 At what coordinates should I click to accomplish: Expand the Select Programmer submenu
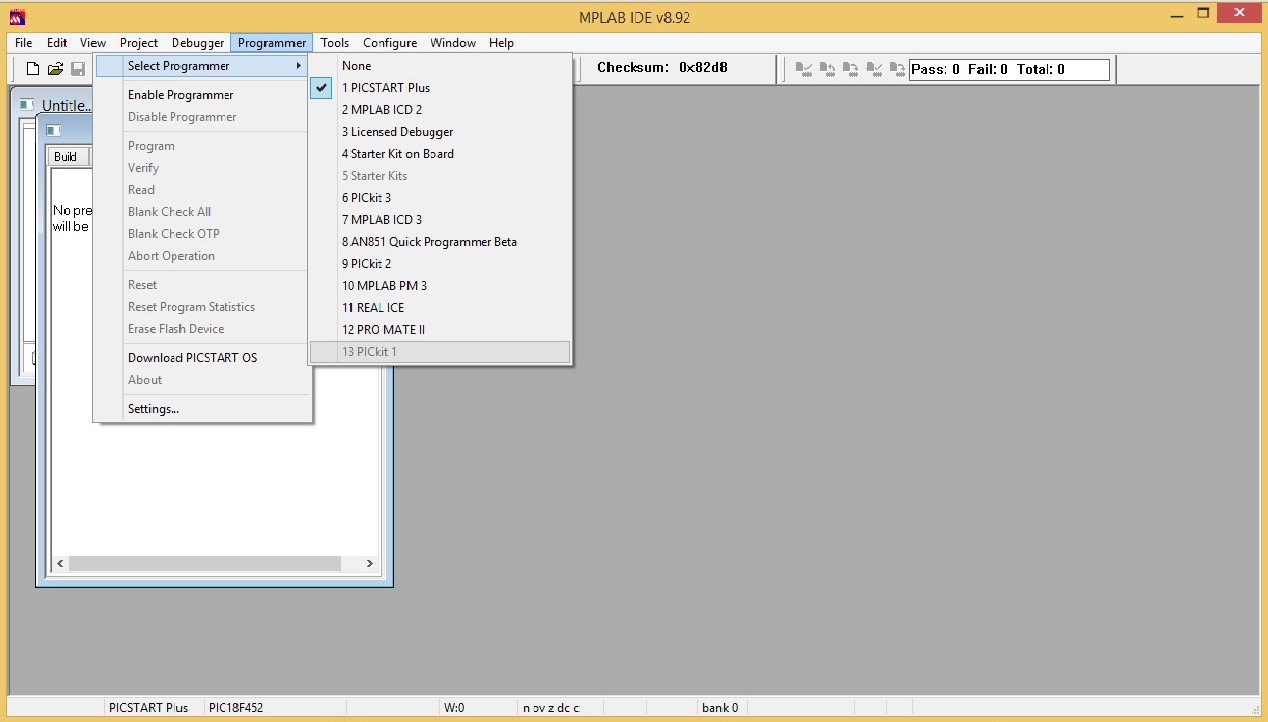coord(202,66)
